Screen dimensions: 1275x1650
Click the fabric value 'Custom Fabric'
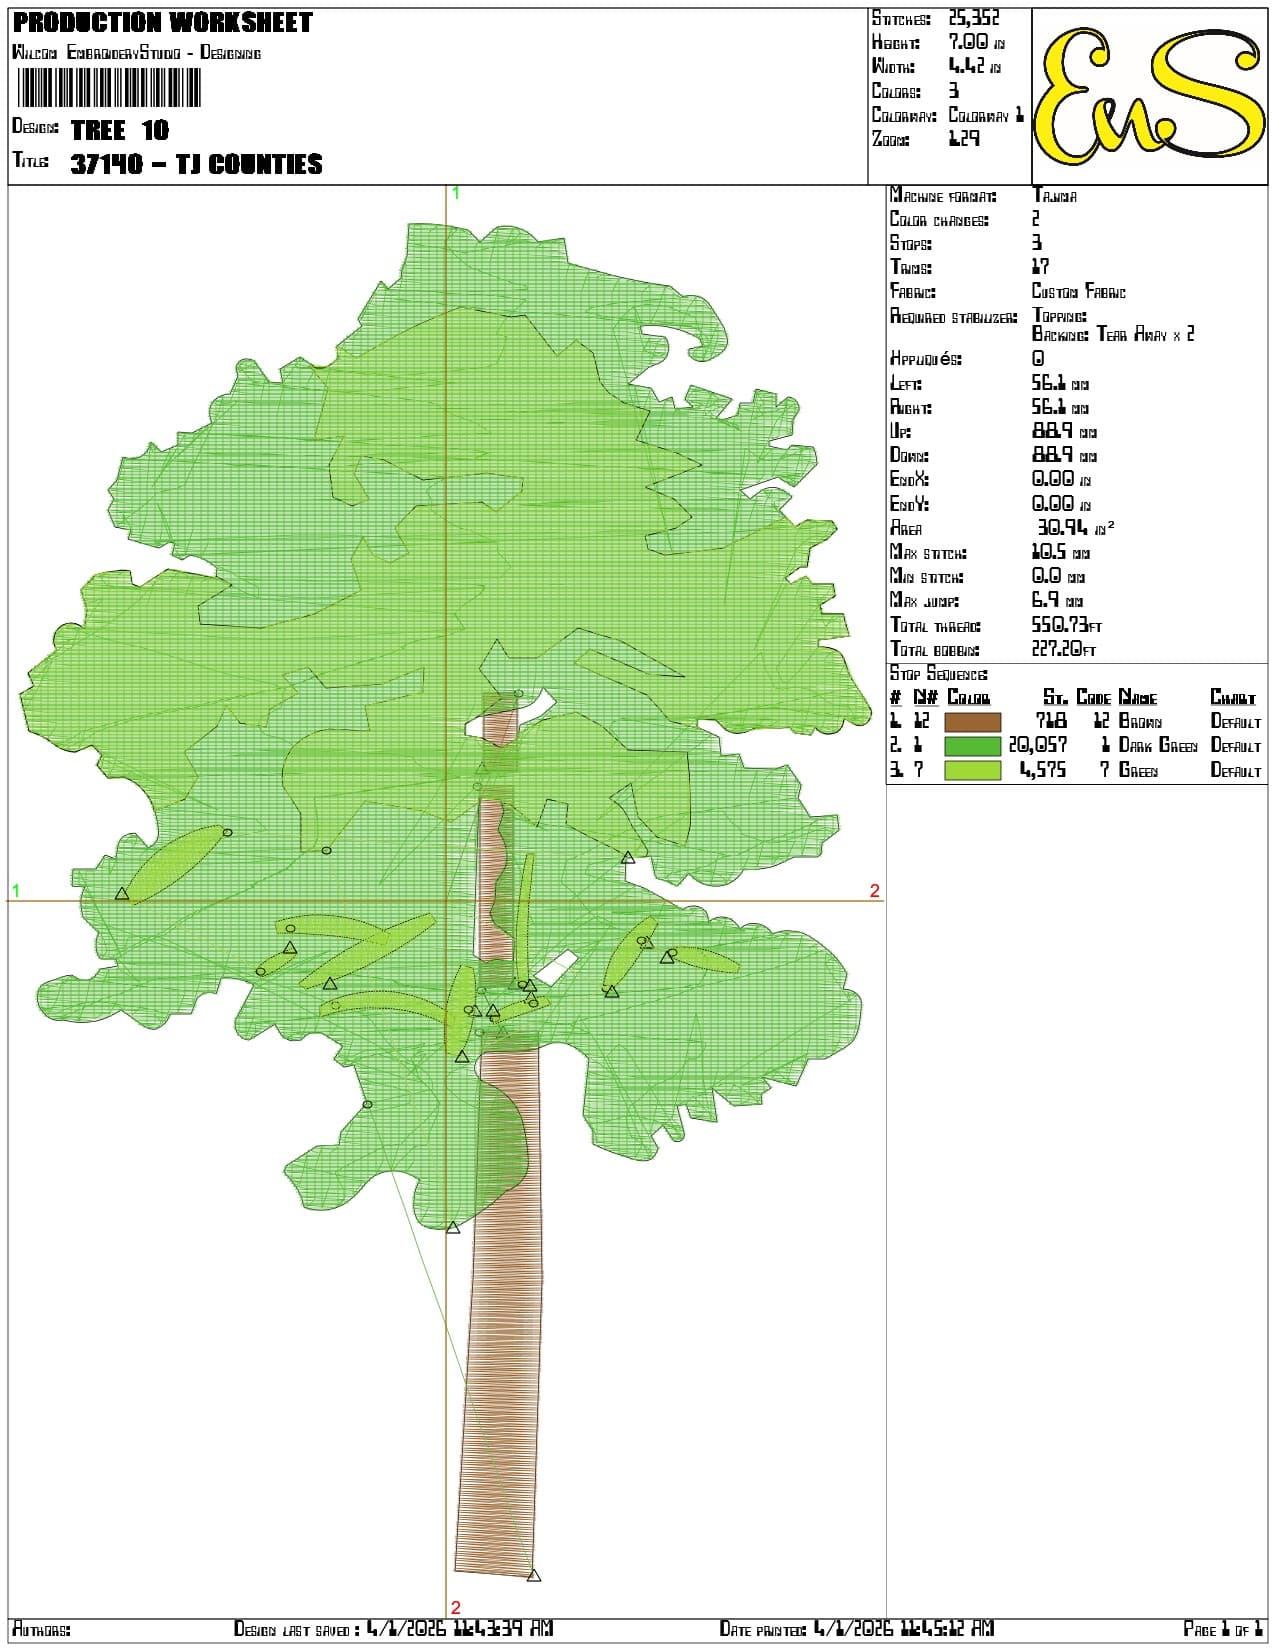tap(1079, 292)
